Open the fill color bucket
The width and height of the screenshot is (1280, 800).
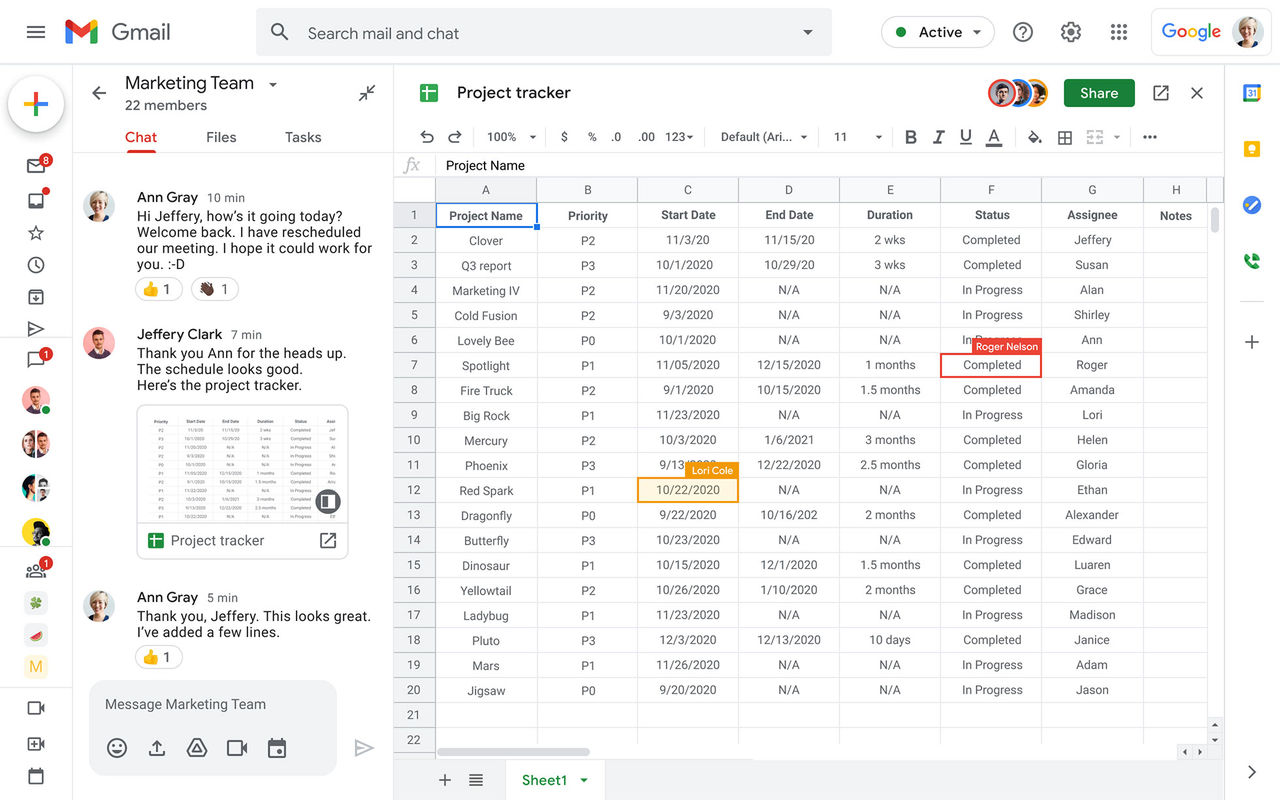1035,137
